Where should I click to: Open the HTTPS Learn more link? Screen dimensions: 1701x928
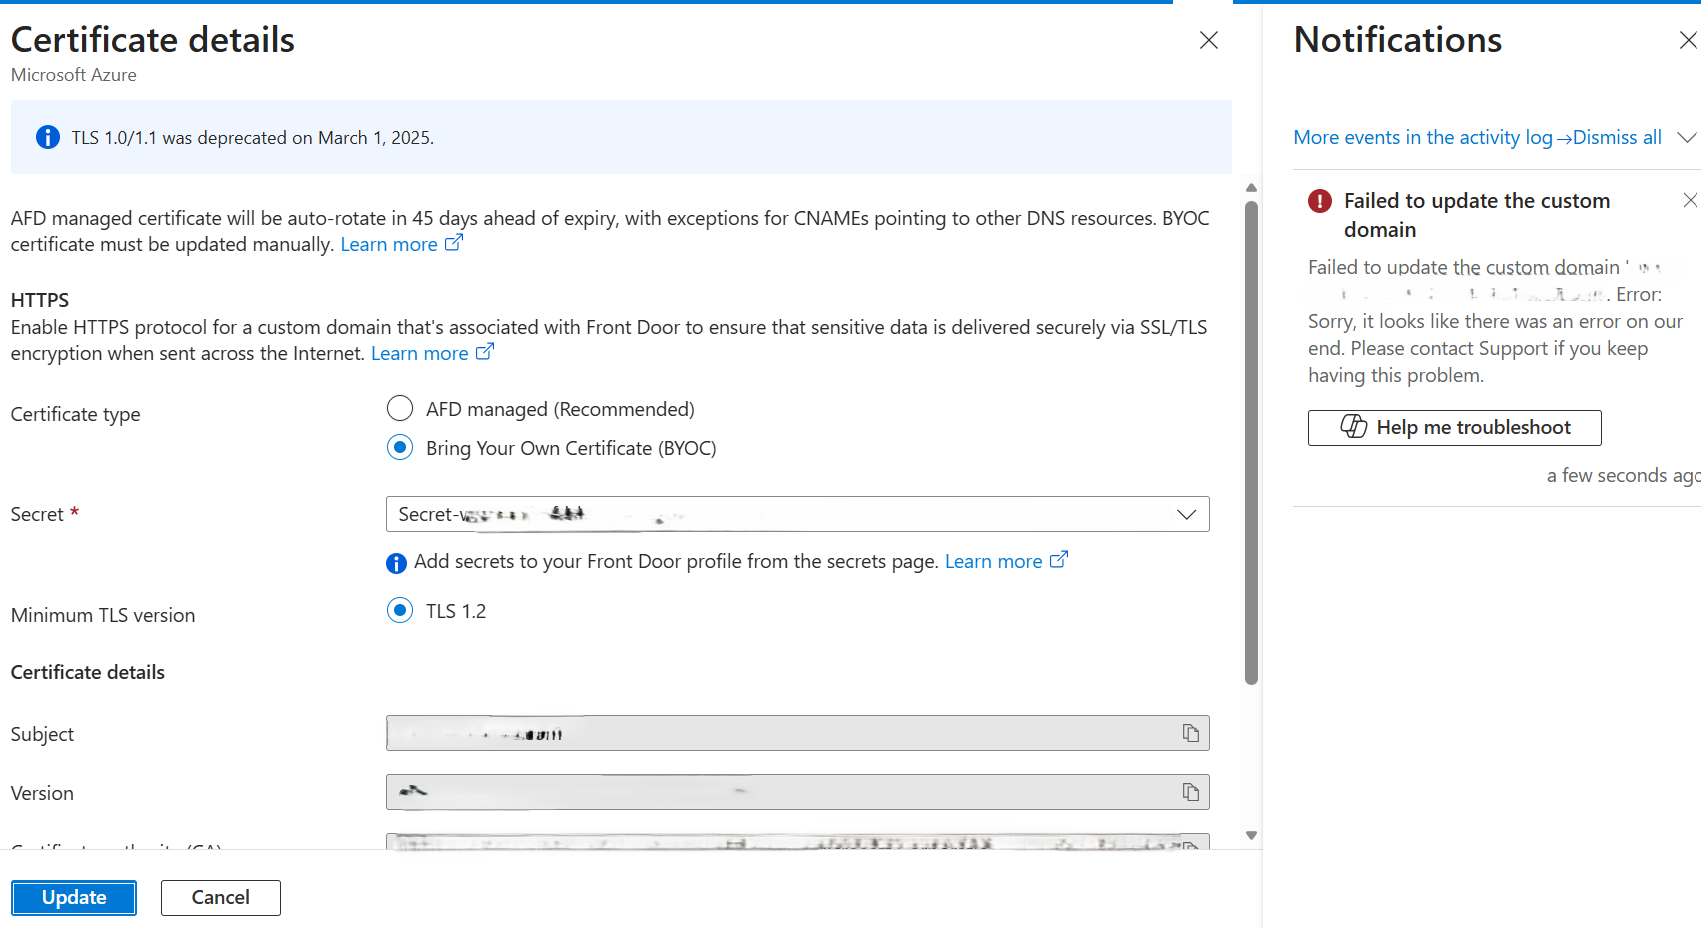coord(420,352)
